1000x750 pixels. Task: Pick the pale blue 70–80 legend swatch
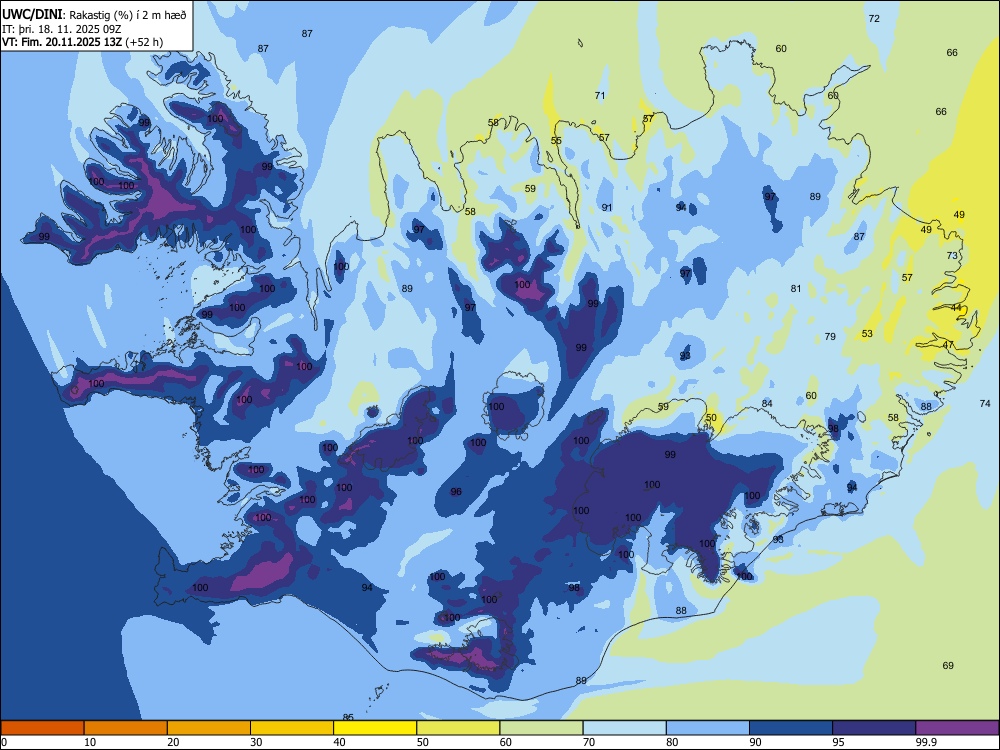[624, 728]
